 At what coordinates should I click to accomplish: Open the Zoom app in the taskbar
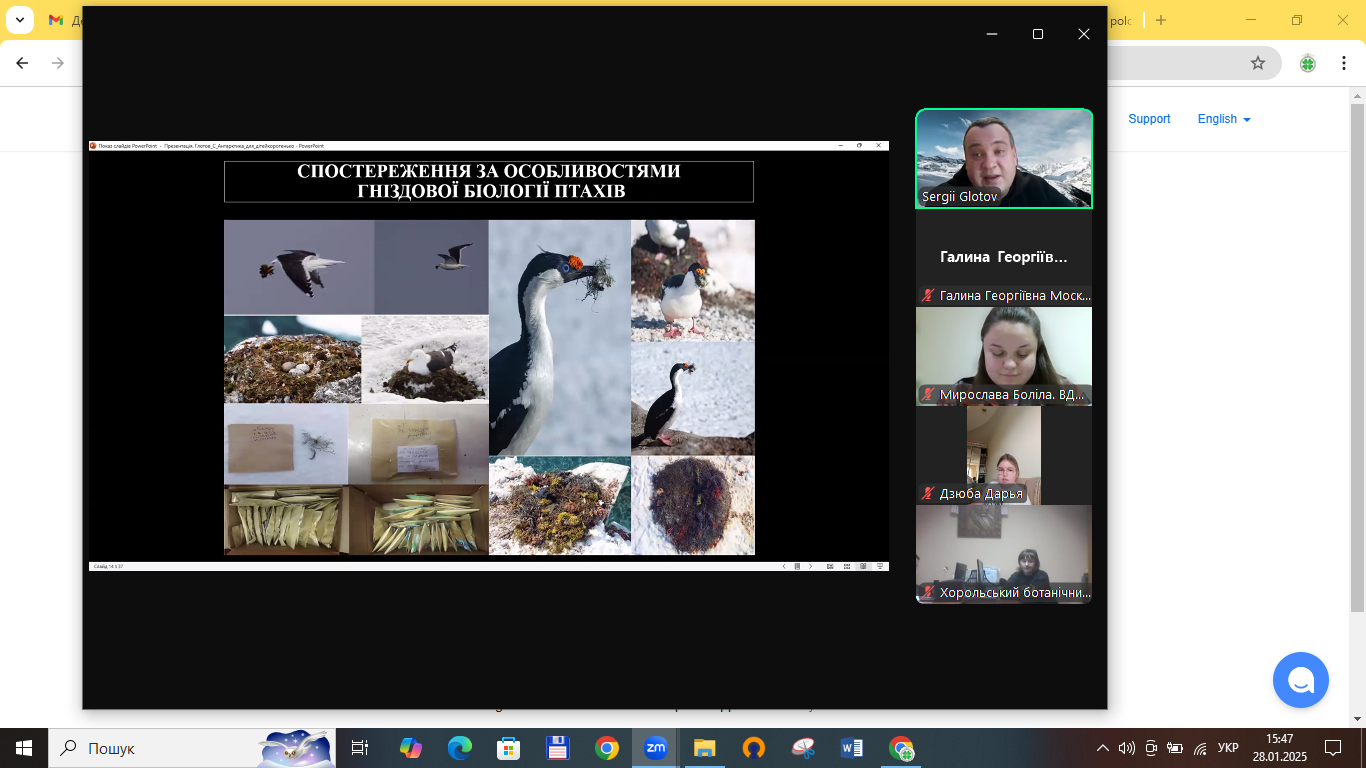click(x=655, y=748)
